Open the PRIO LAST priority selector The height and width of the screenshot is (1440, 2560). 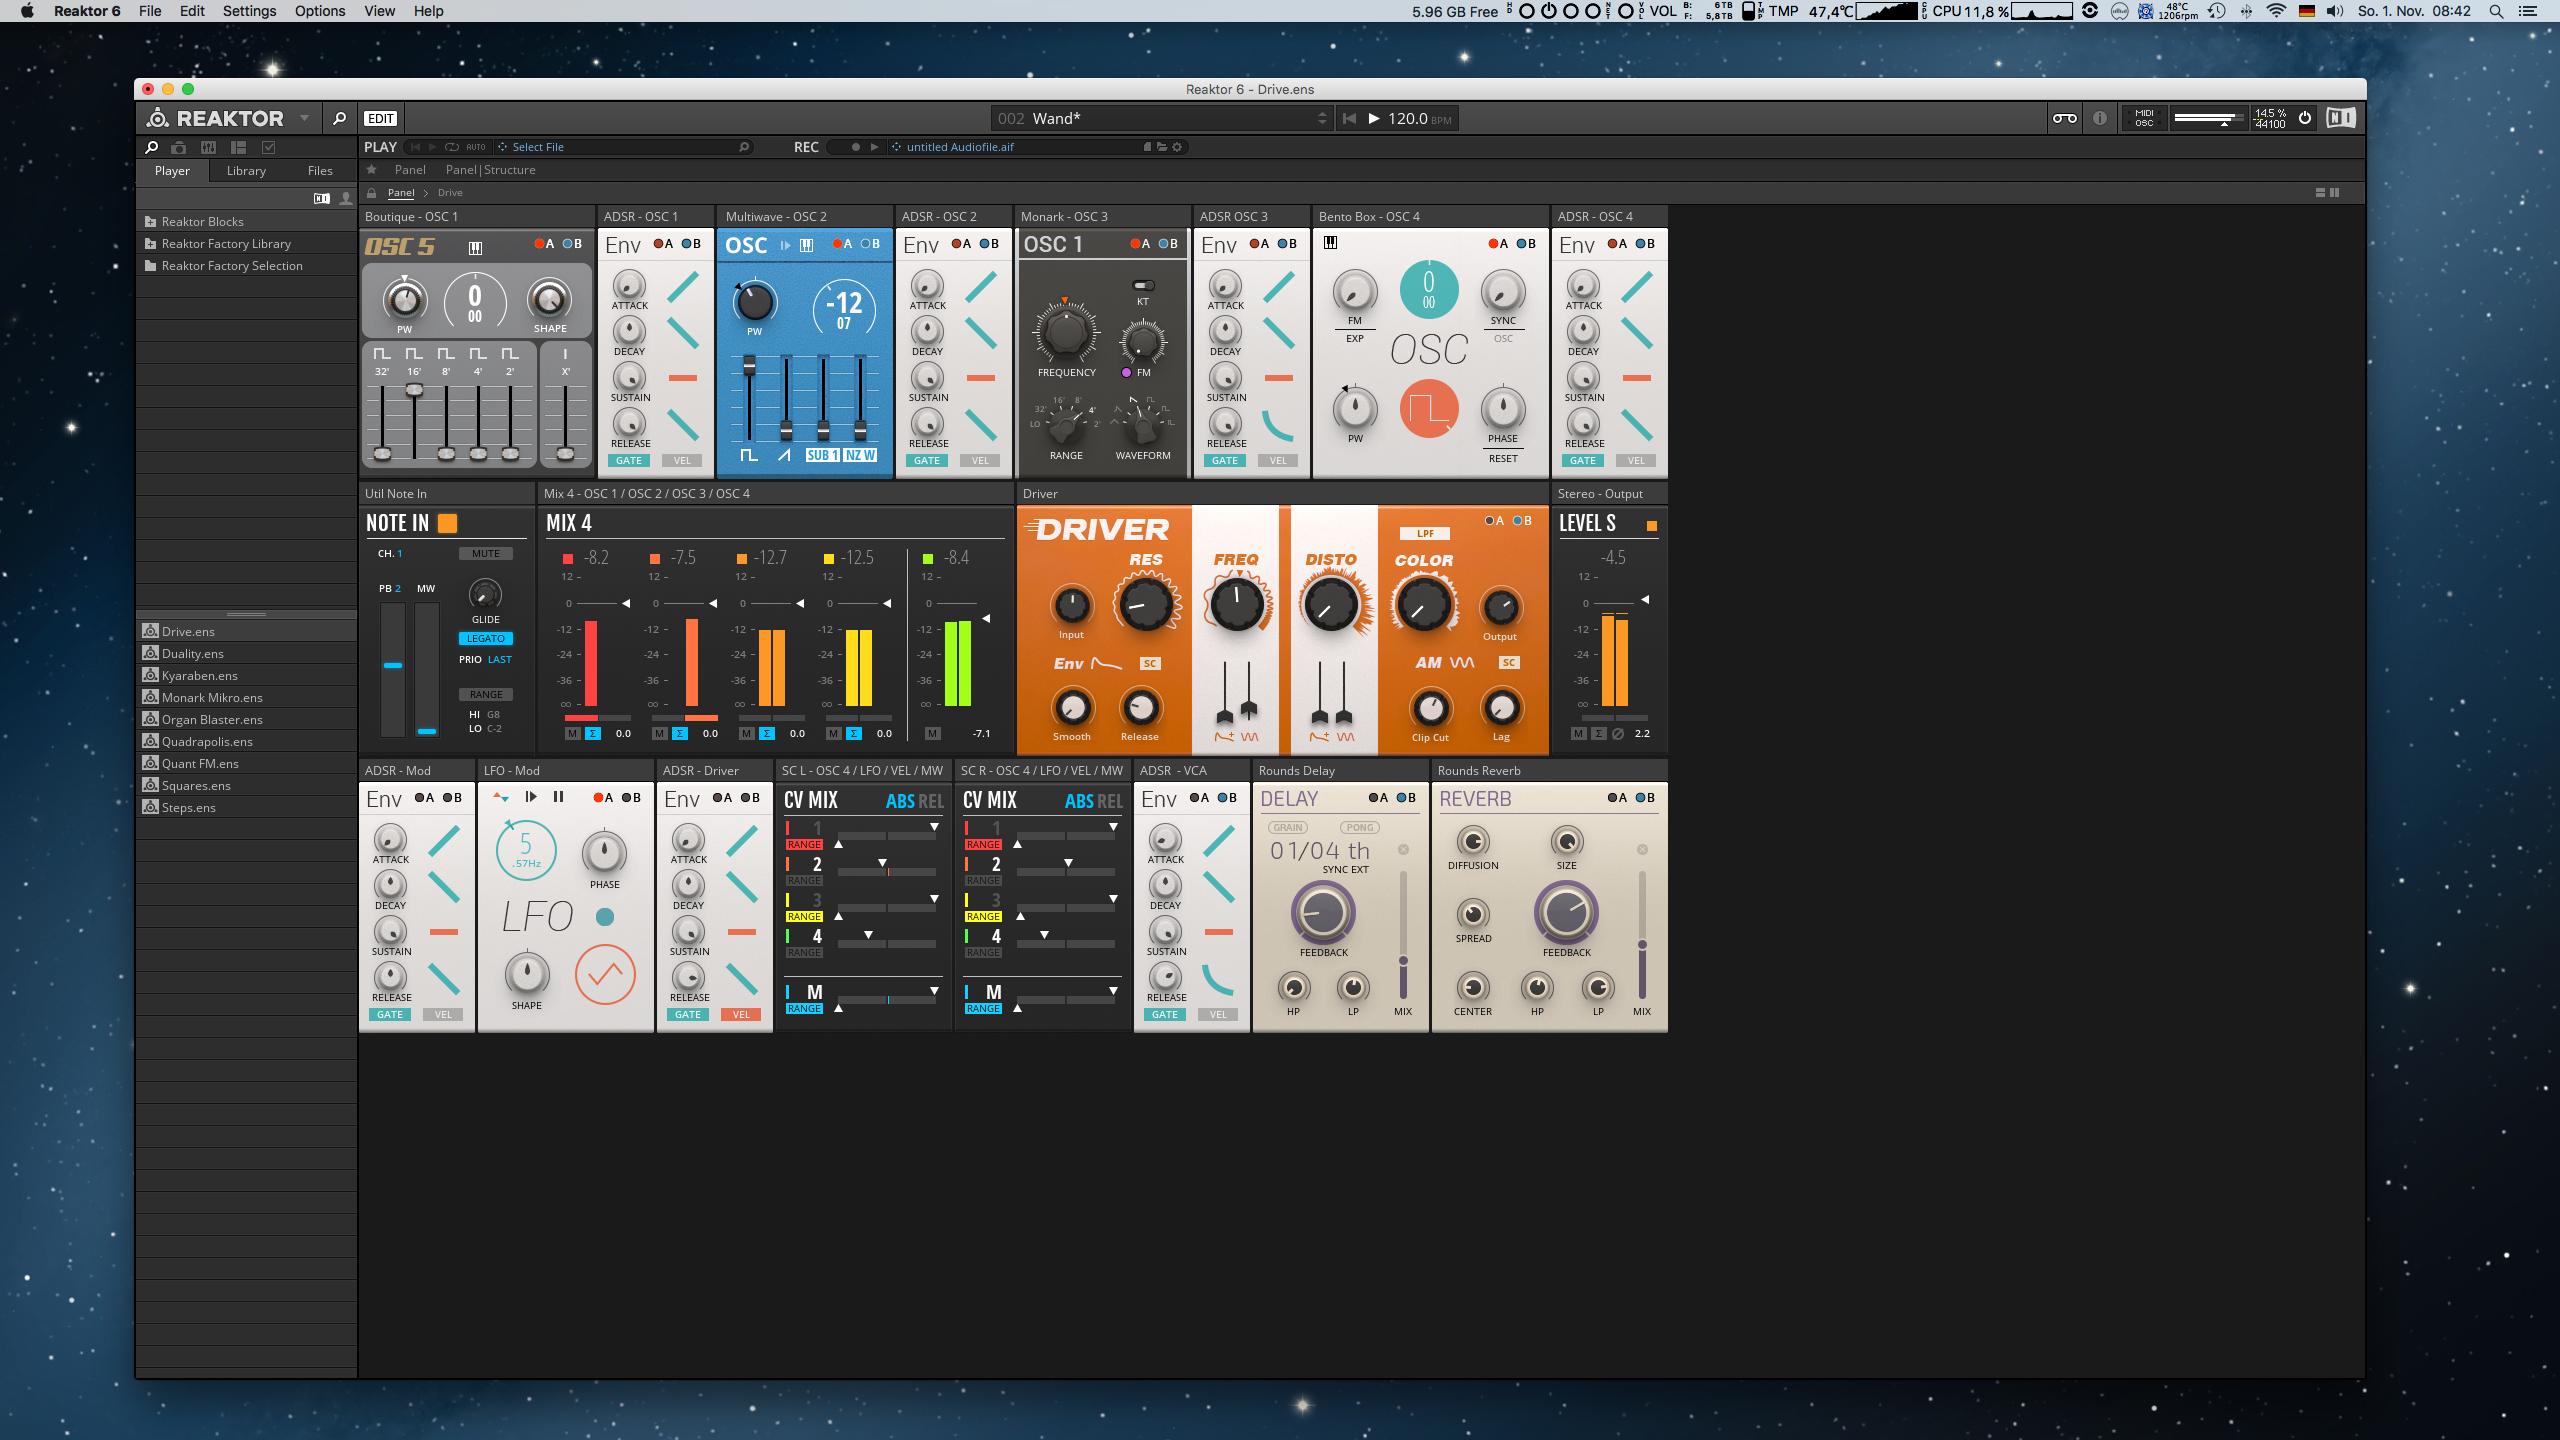point(486,660)
